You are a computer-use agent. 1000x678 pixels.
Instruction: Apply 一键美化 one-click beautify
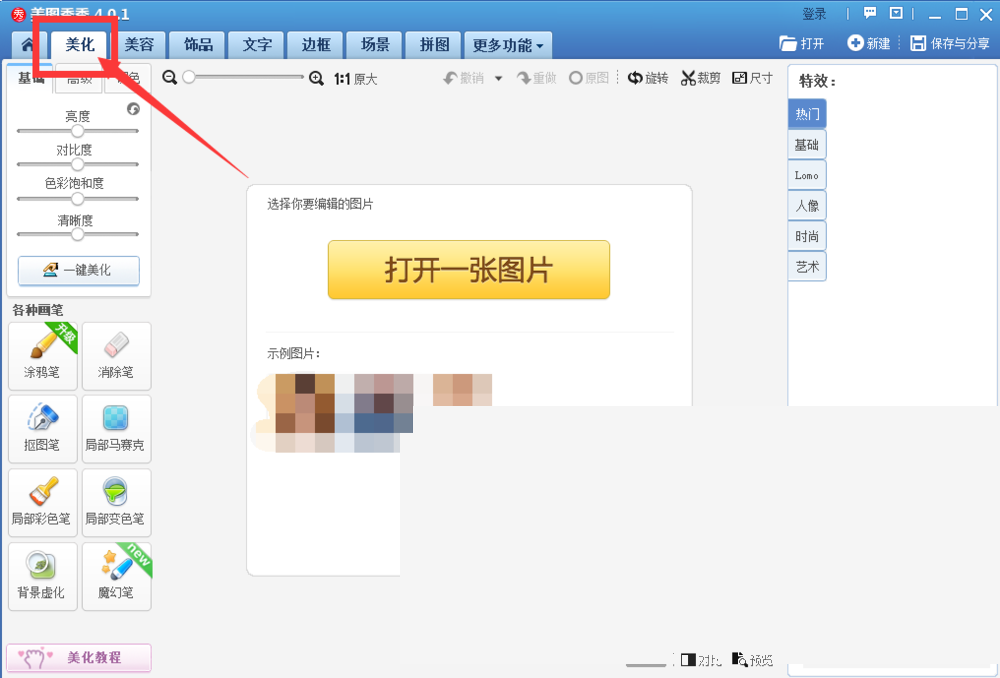pyautogui.click(x=78, y=270)
